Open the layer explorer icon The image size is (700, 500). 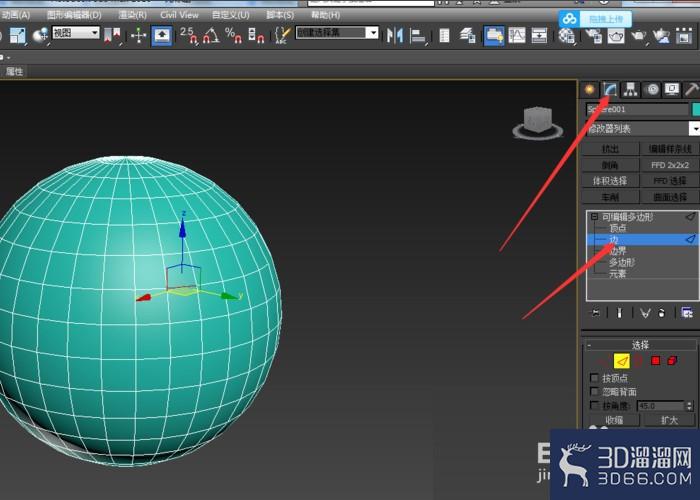[467, 35]
